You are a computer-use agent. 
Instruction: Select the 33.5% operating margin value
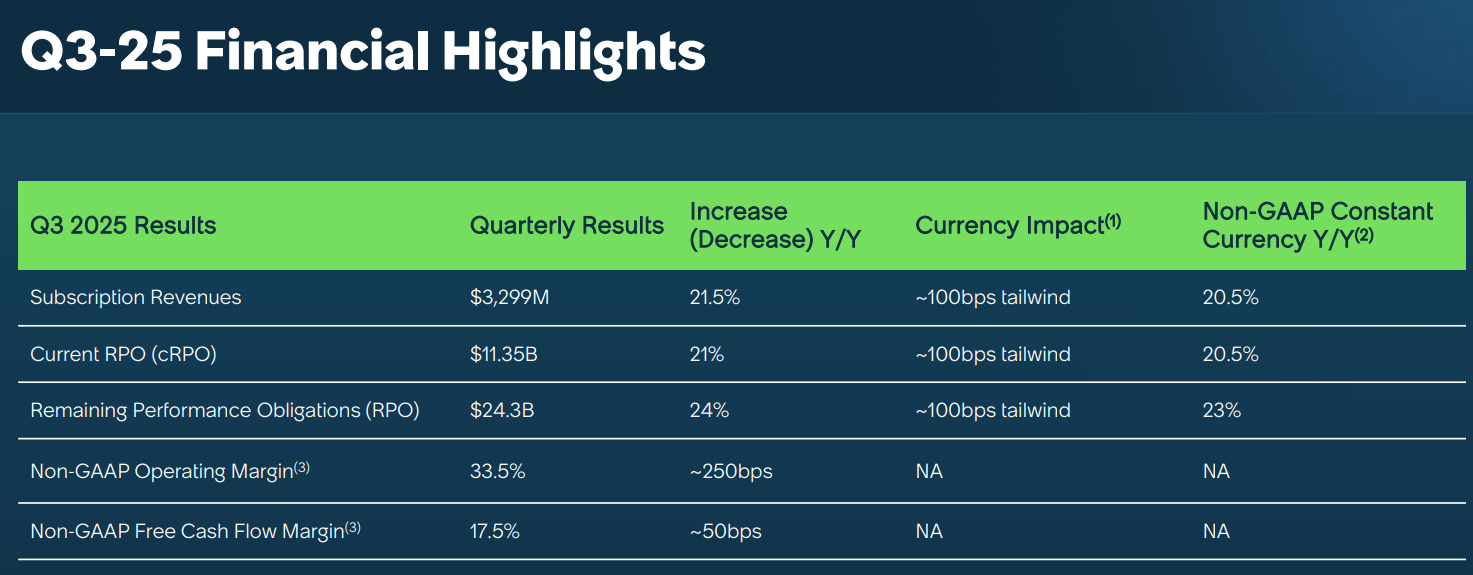pos(498,471)
